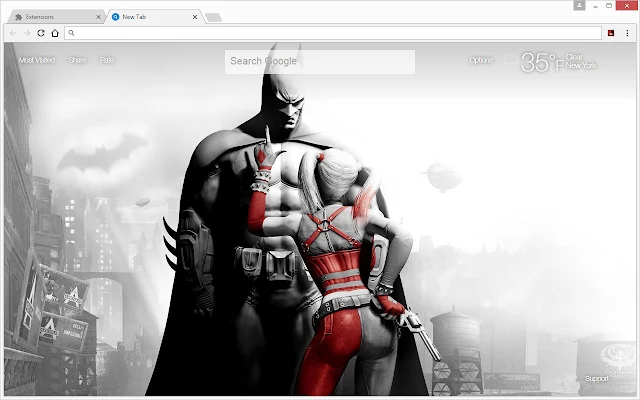640x400 pixels.
Task: Click the cloud weather icon
Action: pyautogui.click(x=510, y=60)
